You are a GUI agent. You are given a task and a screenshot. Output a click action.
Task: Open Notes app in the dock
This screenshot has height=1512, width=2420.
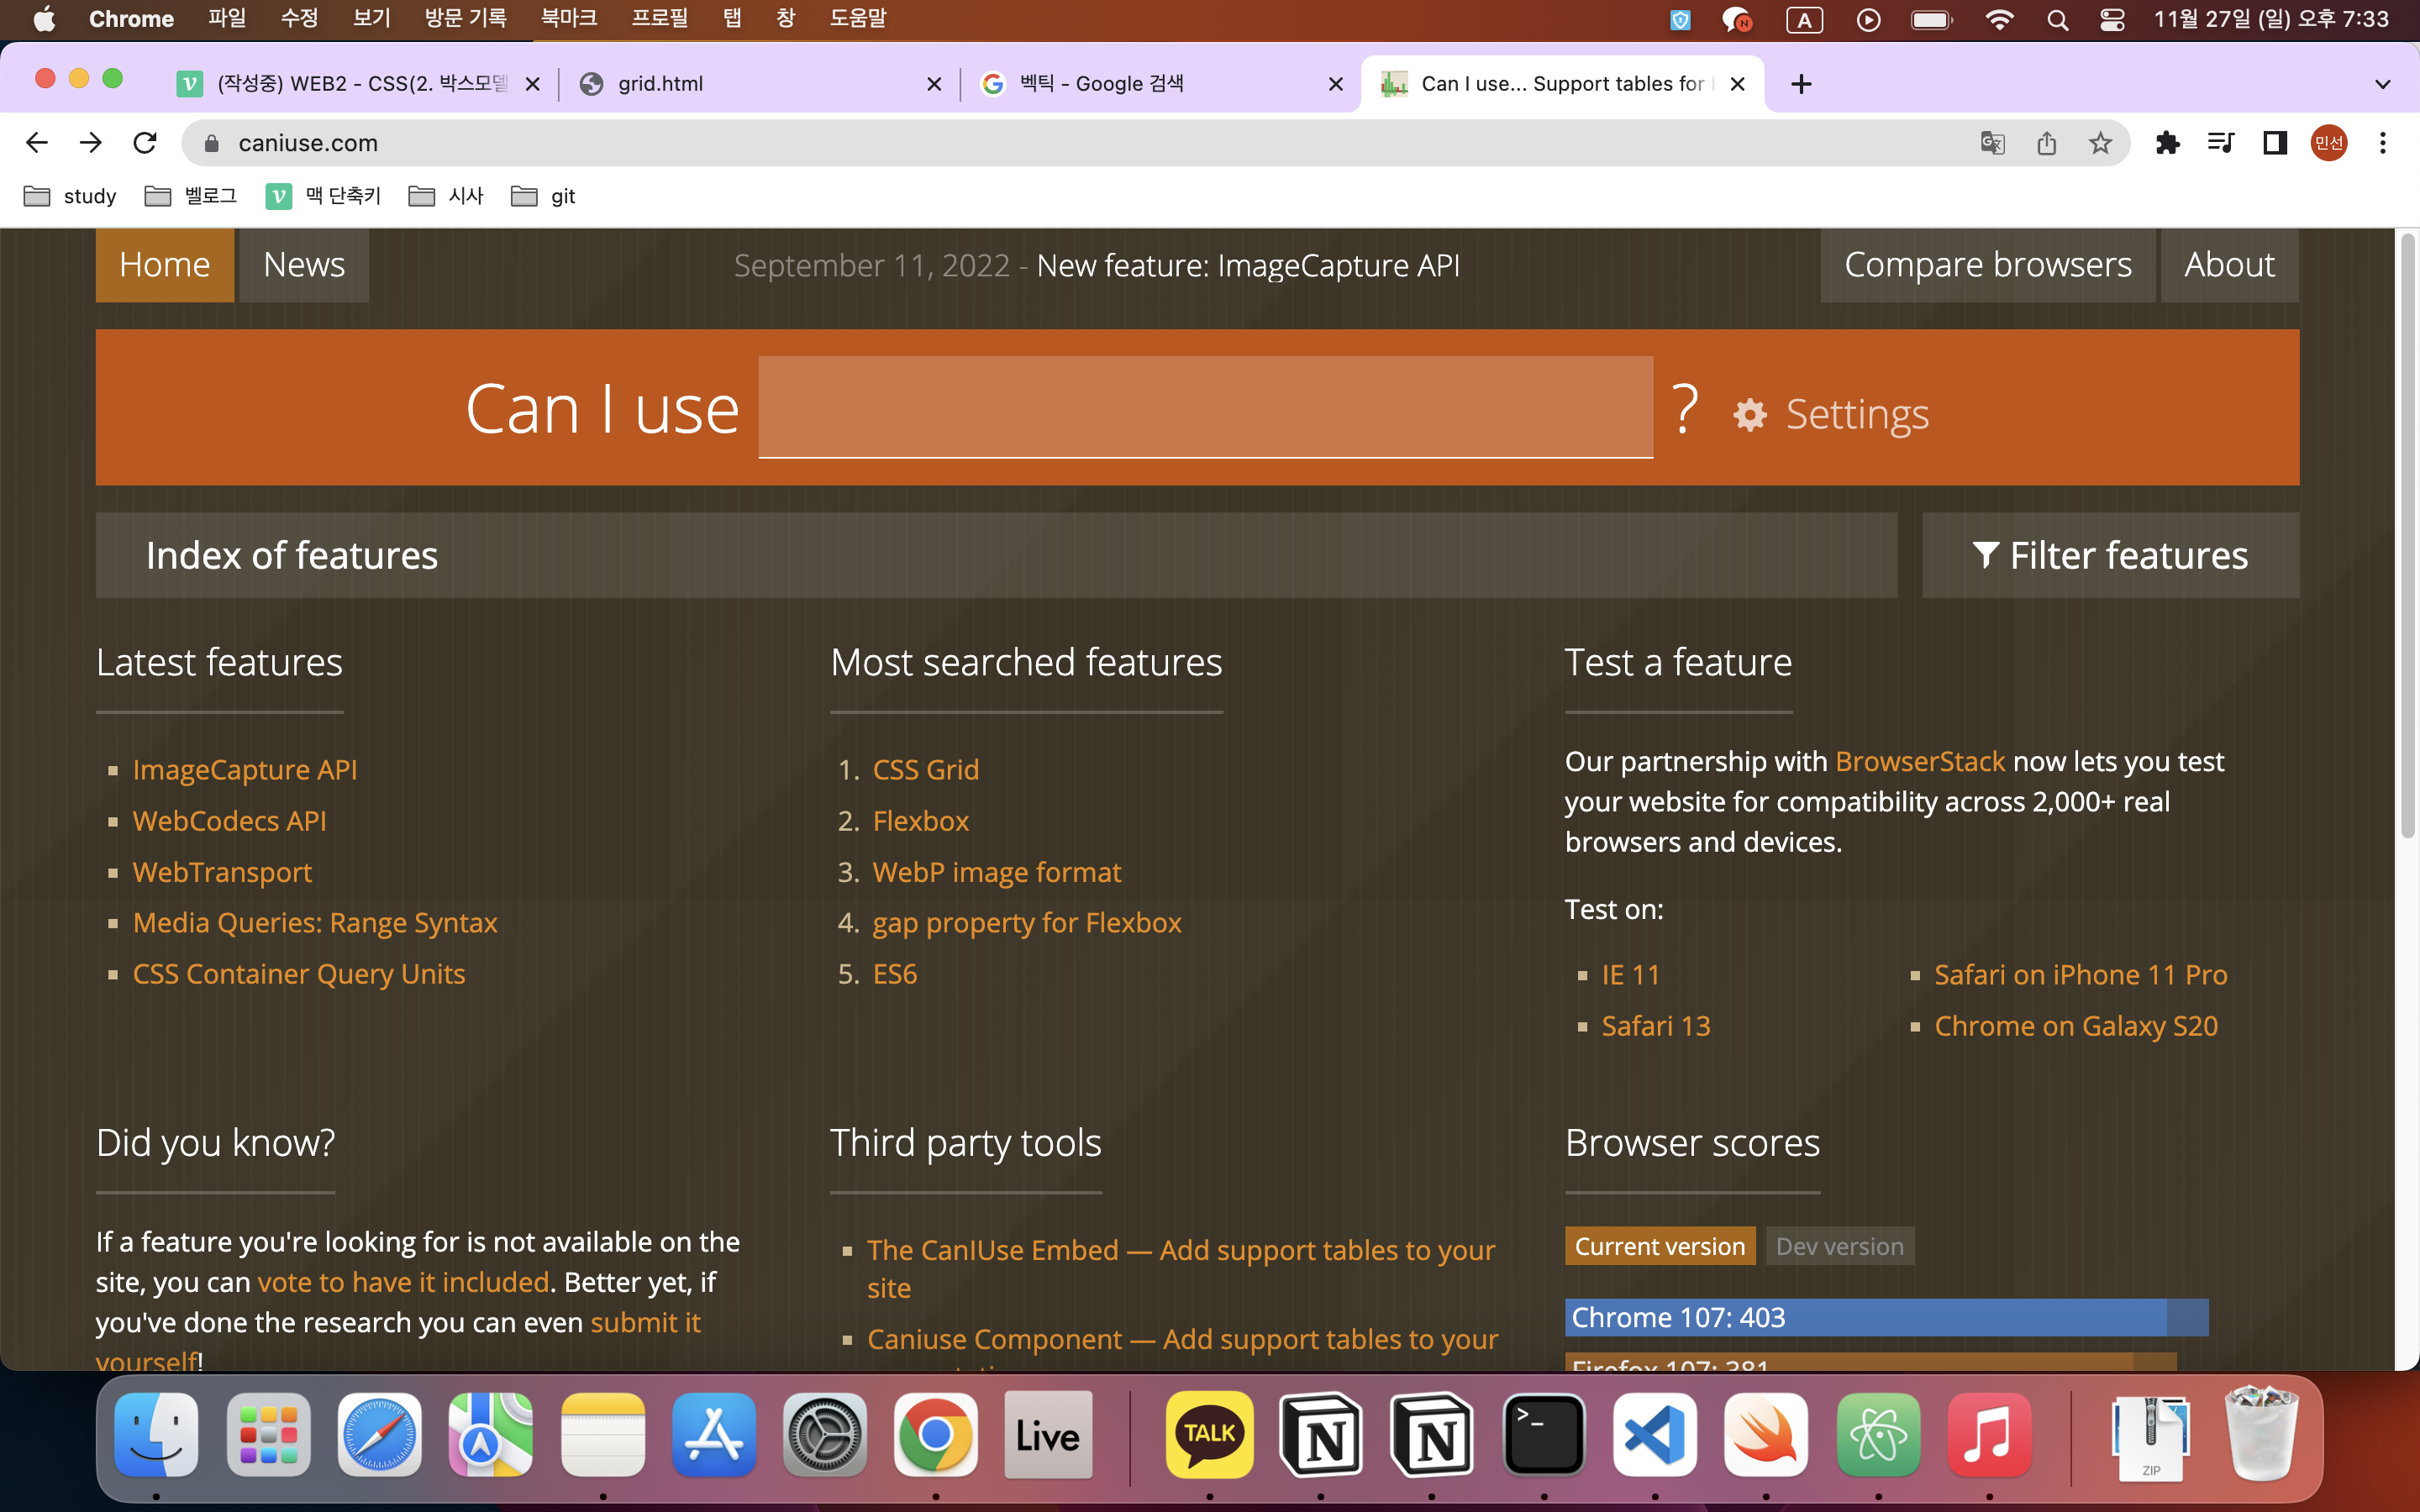602,1435
